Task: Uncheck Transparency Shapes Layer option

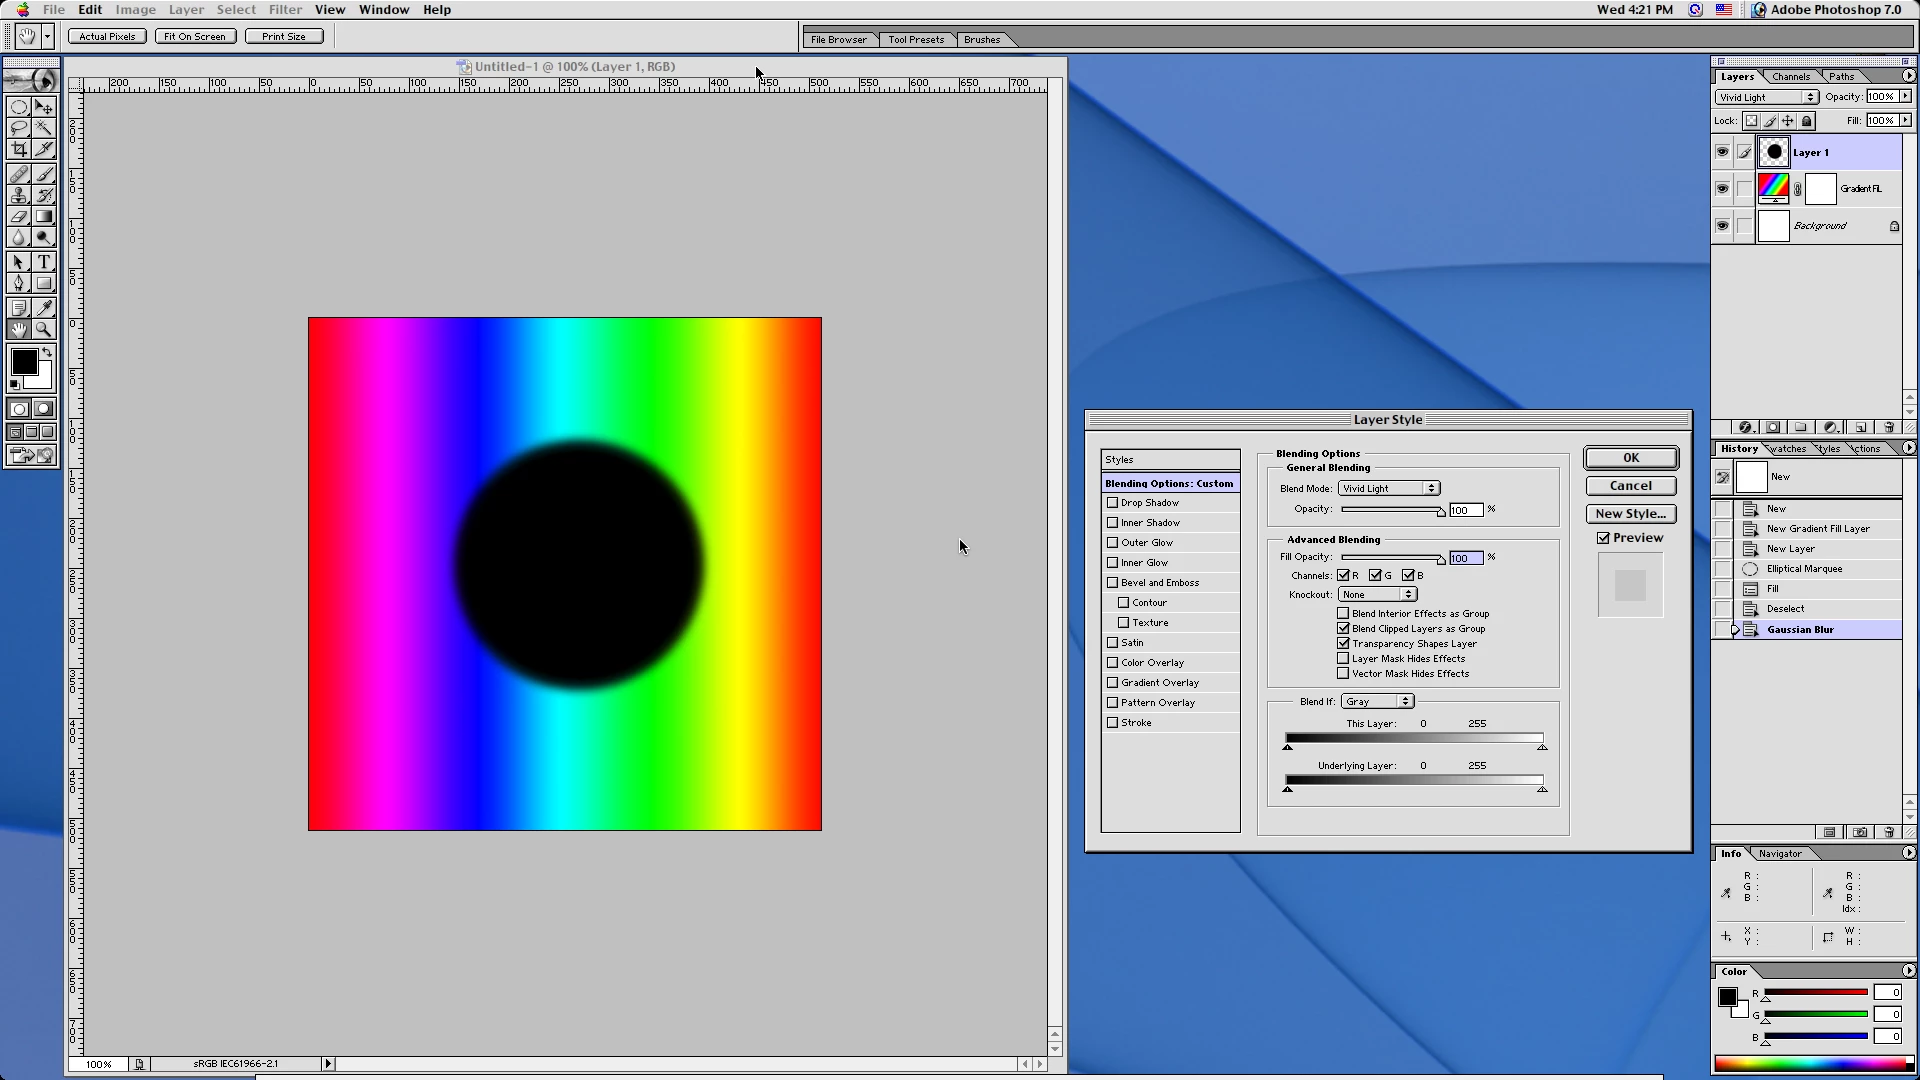Action: (1343, 644)
